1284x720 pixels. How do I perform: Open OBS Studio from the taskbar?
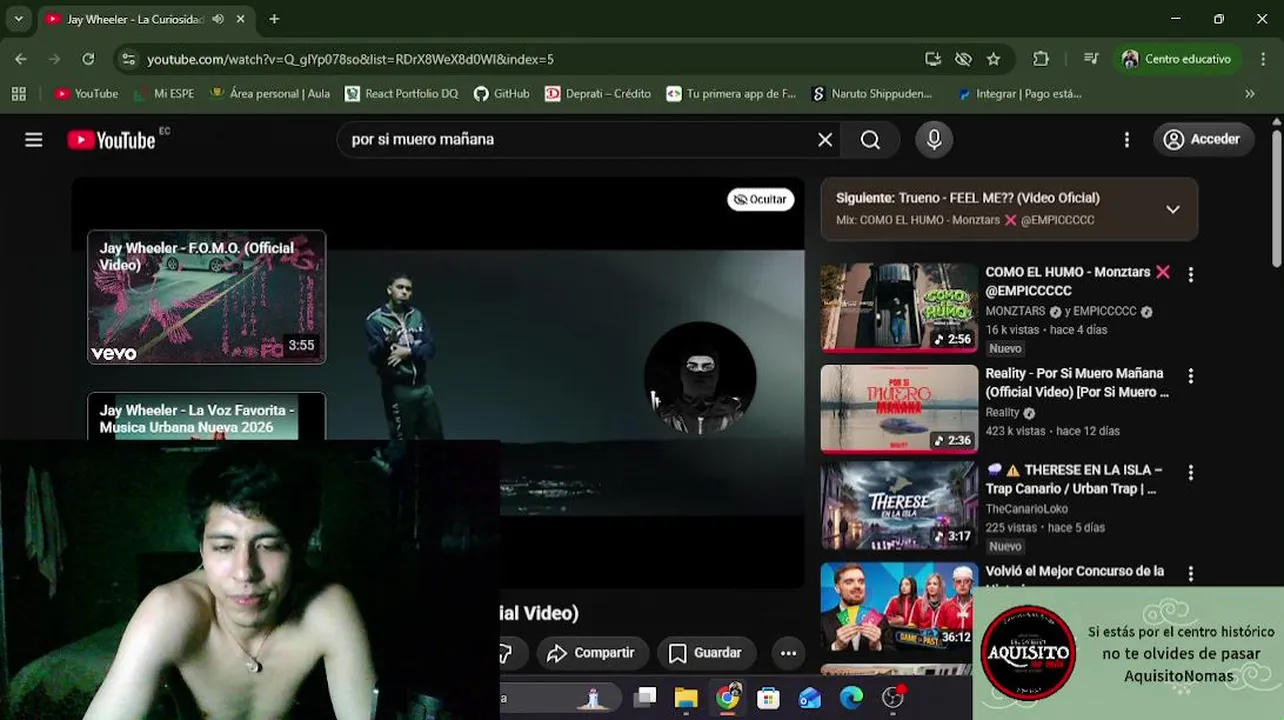point(893,697)
